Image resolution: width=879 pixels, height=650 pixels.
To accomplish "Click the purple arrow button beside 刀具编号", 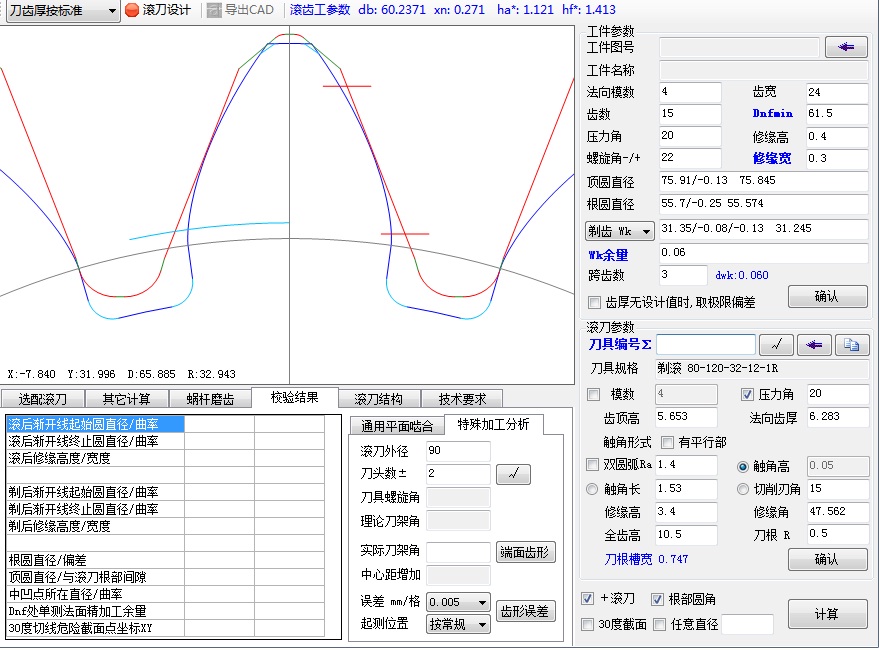I will (x=813, y=345).
